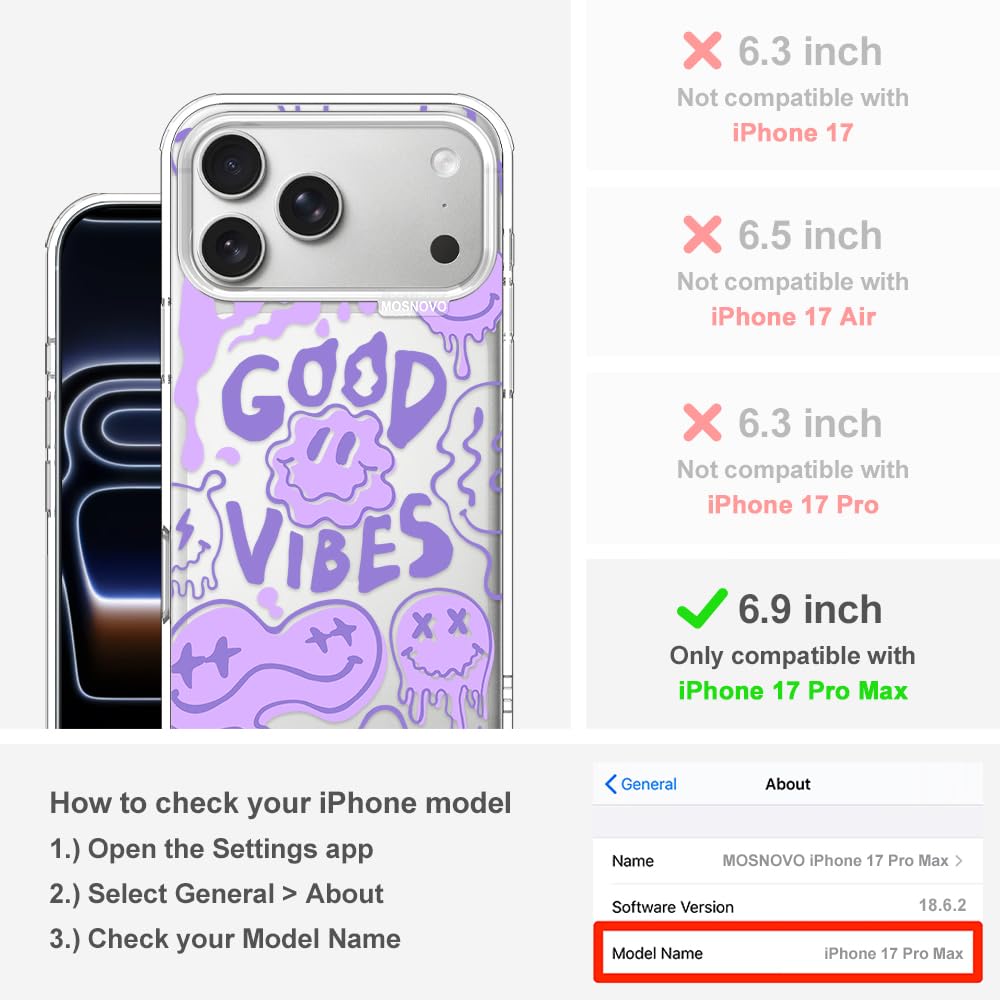
Task: Select the About title header
Action: tap(788, 784)
